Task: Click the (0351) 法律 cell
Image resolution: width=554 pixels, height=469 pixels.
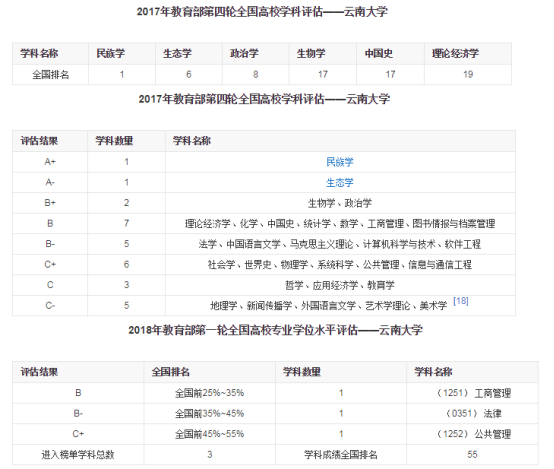Action: coord(472,414)
